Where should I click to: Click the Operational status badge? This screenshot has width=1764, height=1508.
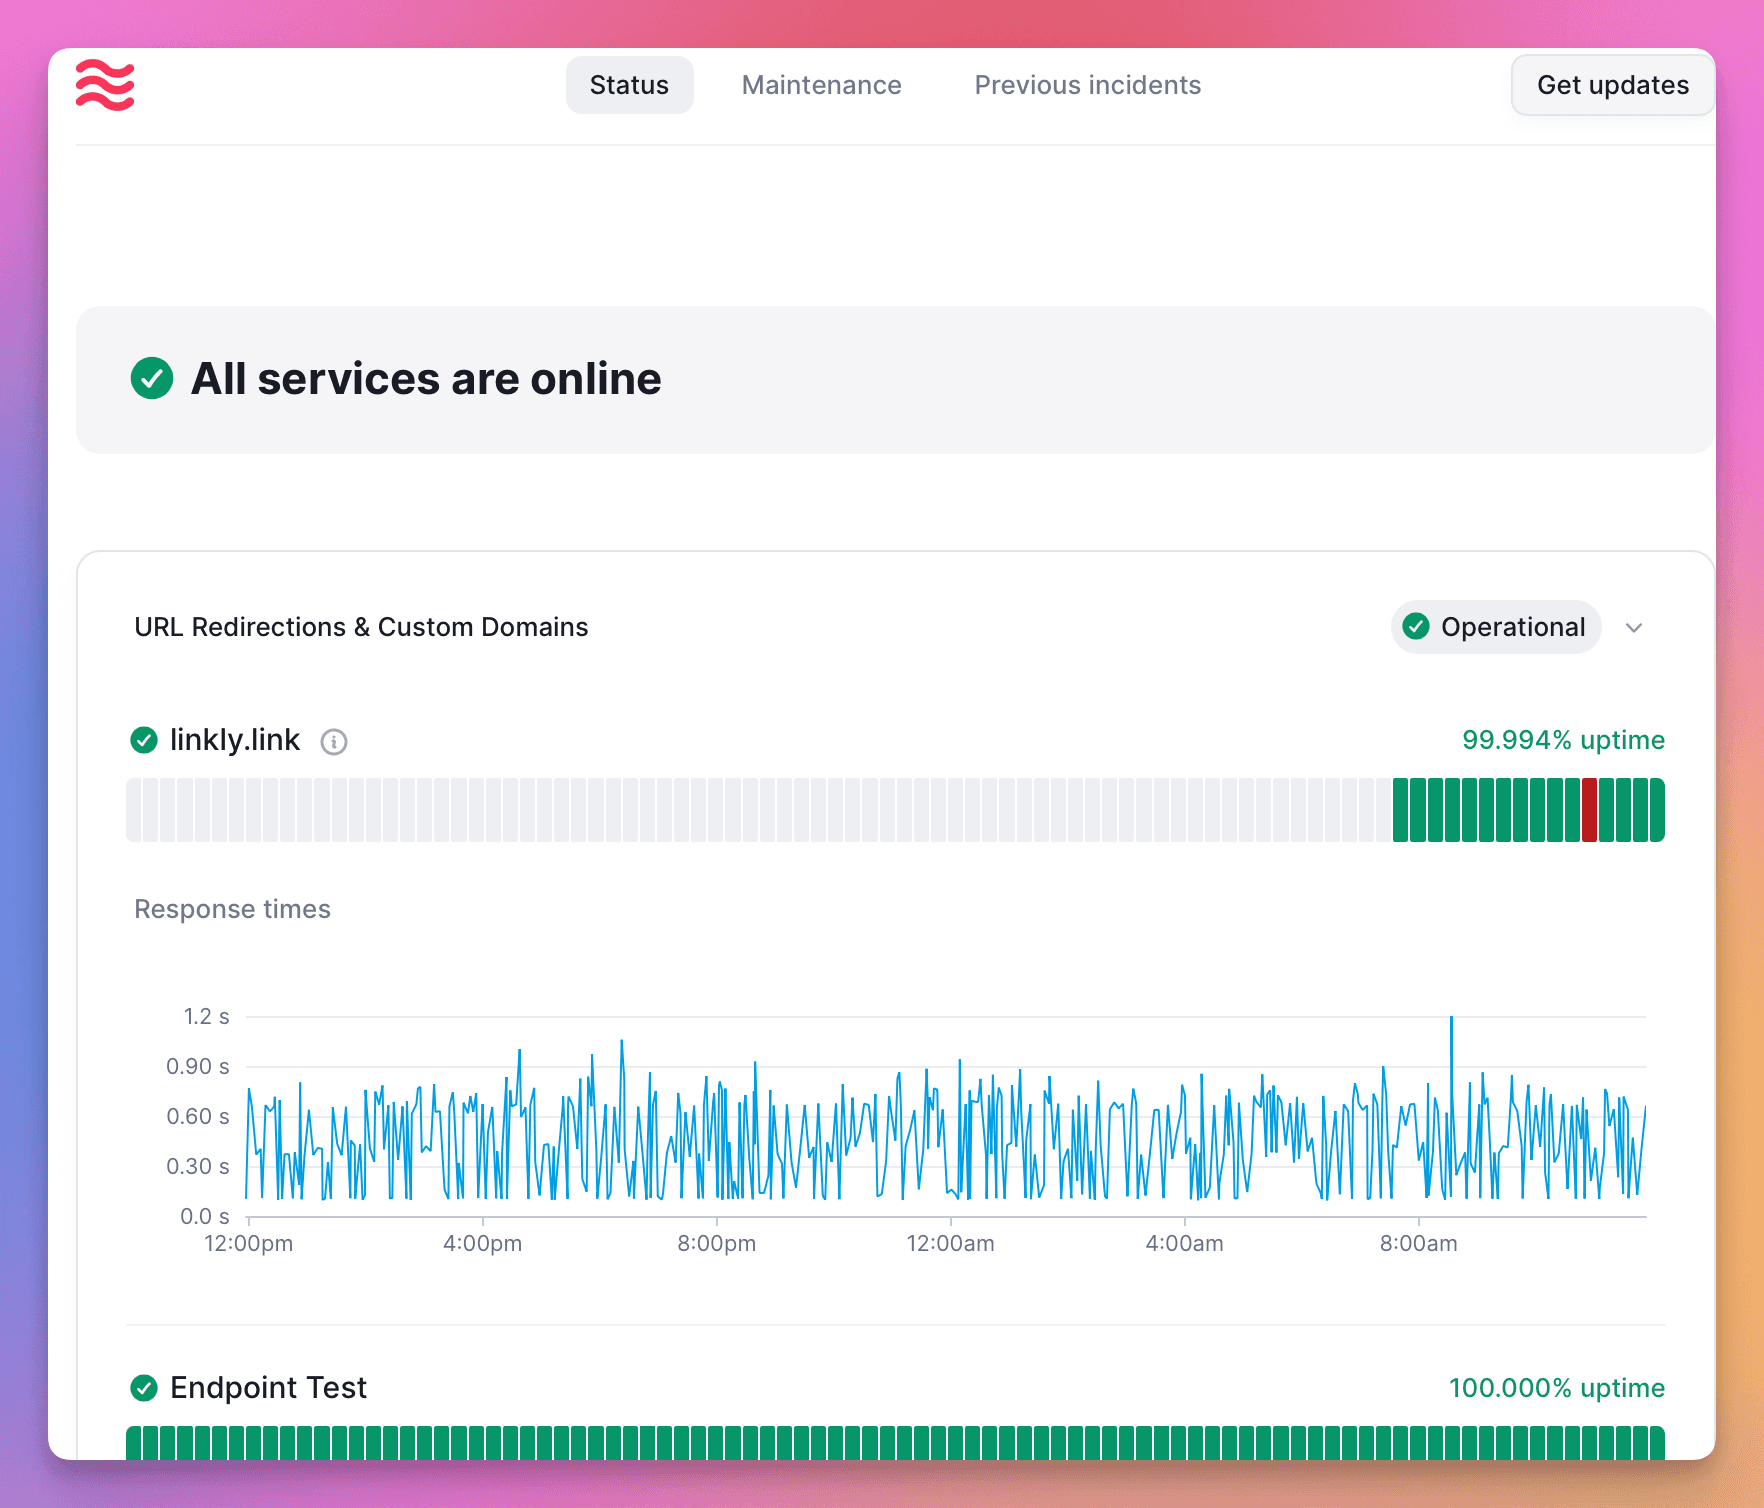pyautogui.click(x=1495, y=627)
